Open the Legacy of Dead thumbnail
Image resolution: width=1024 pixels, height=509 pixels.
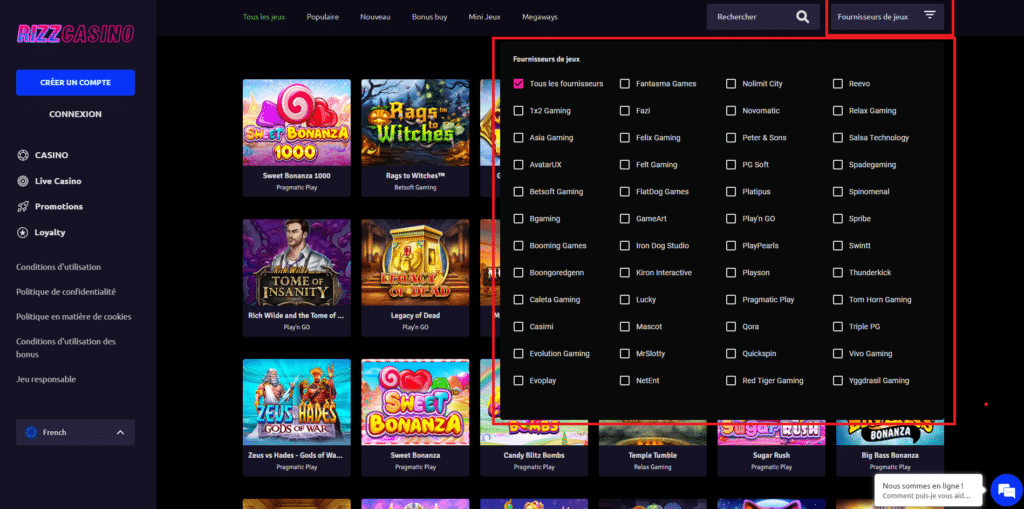[415, 263]
